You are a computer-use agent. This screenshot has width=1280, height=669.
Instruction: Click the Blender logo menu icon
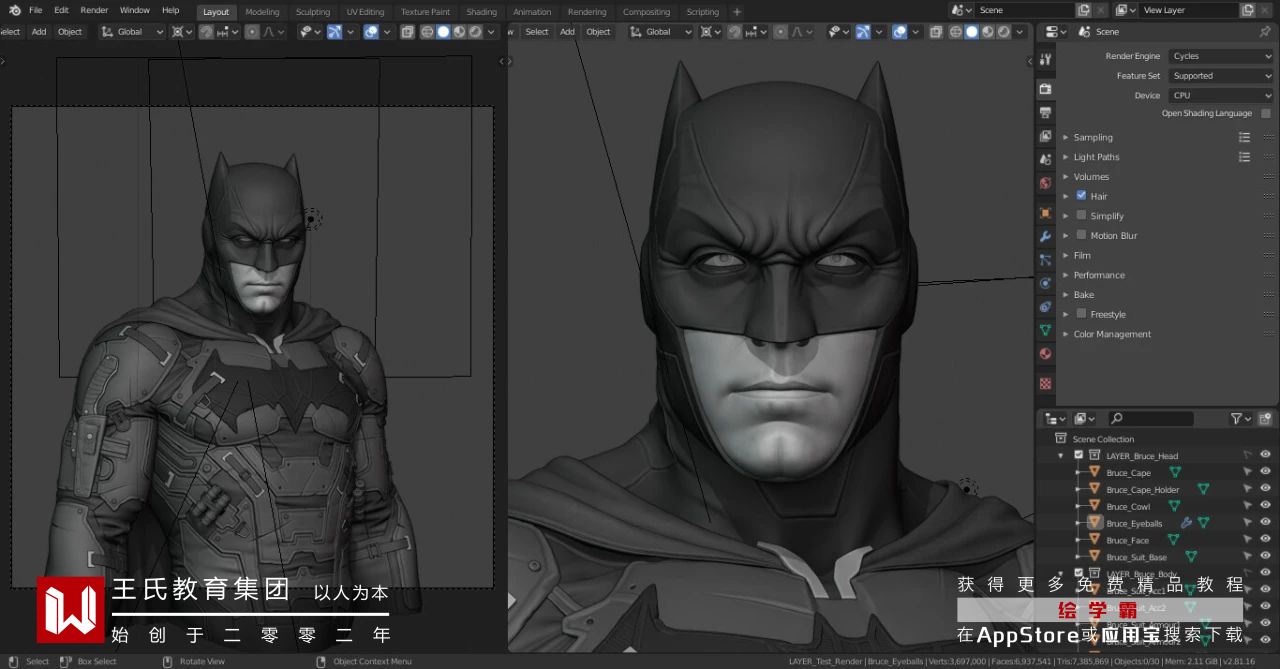[x=14, y=11]
